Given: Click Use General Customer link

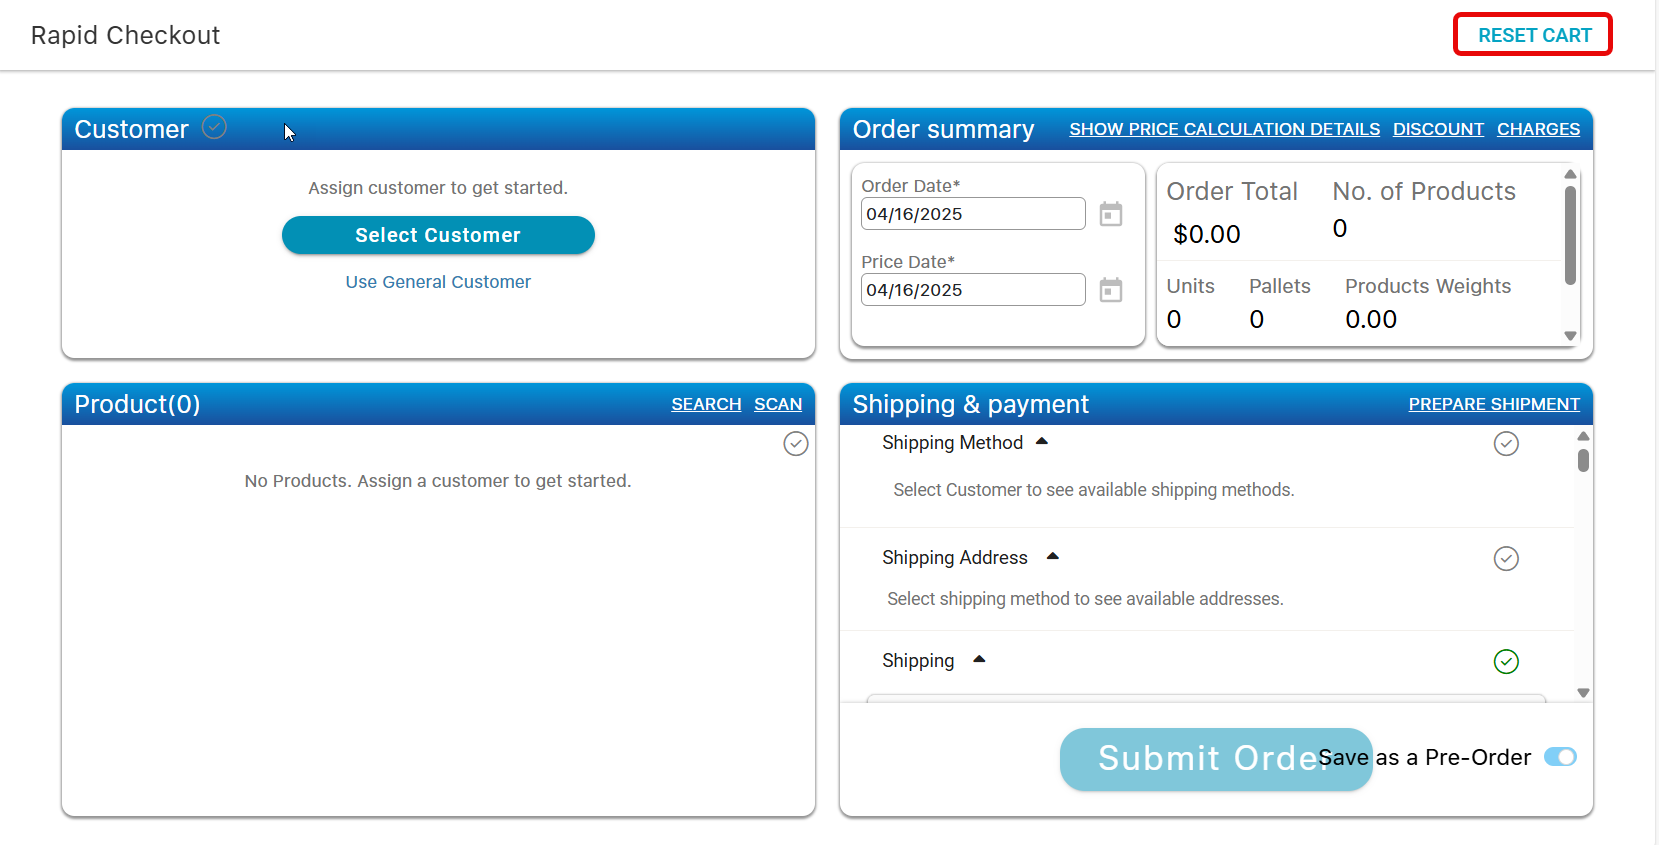Looking at the screenshot, I should (438, 282).
